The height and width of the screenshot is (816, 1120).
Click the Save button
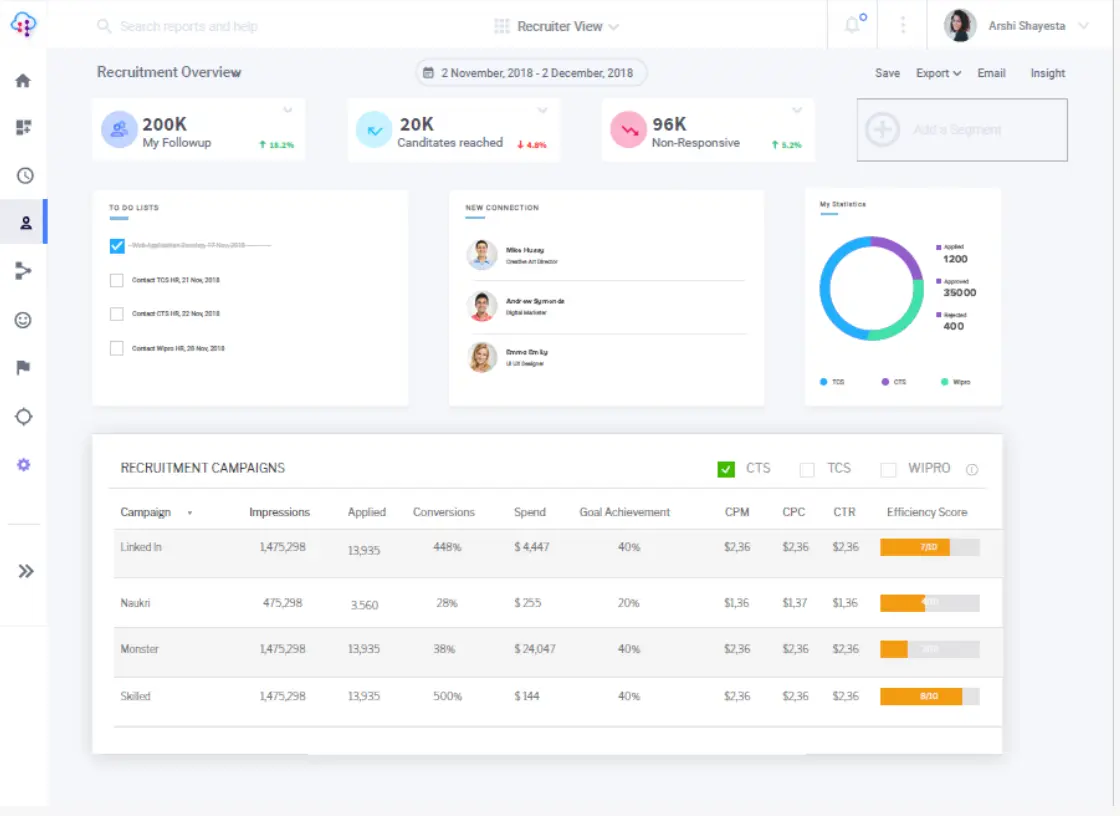(x=887, y=73)
